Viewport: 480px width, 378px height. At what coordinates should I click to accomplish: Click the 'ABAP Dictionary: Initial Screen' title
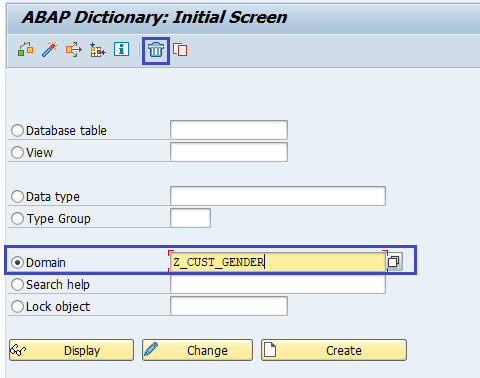[x=154, y=17]
